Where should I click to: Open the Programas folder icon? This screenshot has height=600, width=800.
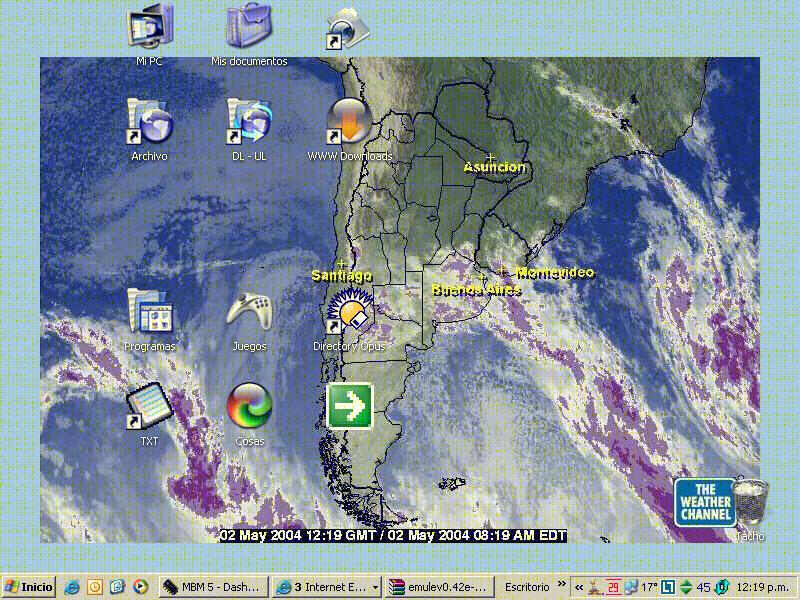click(x=150, y=312)
